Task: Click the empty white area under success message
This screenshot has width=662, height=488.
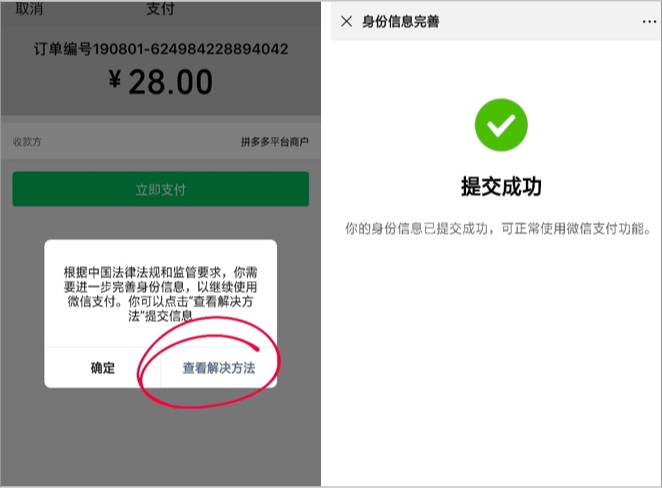Action: (x=496, y=359)
